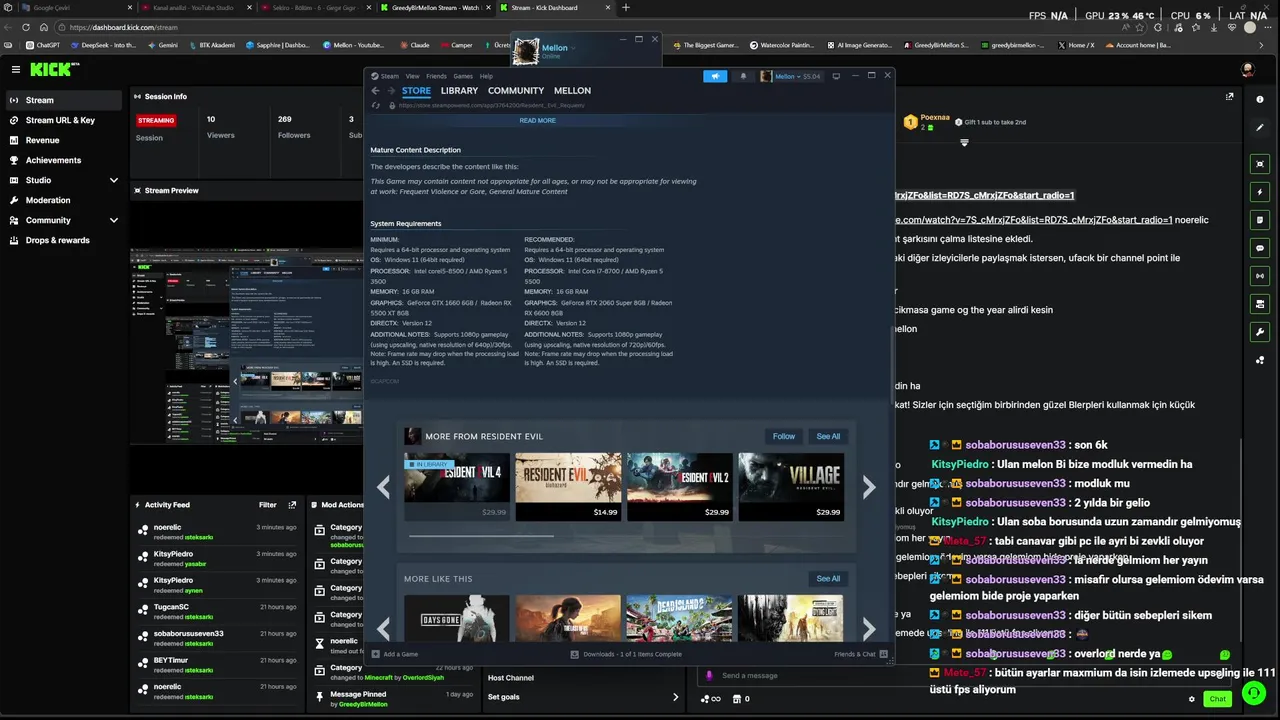Open the Kick hamburger menu icon

(x=16, y=69)
